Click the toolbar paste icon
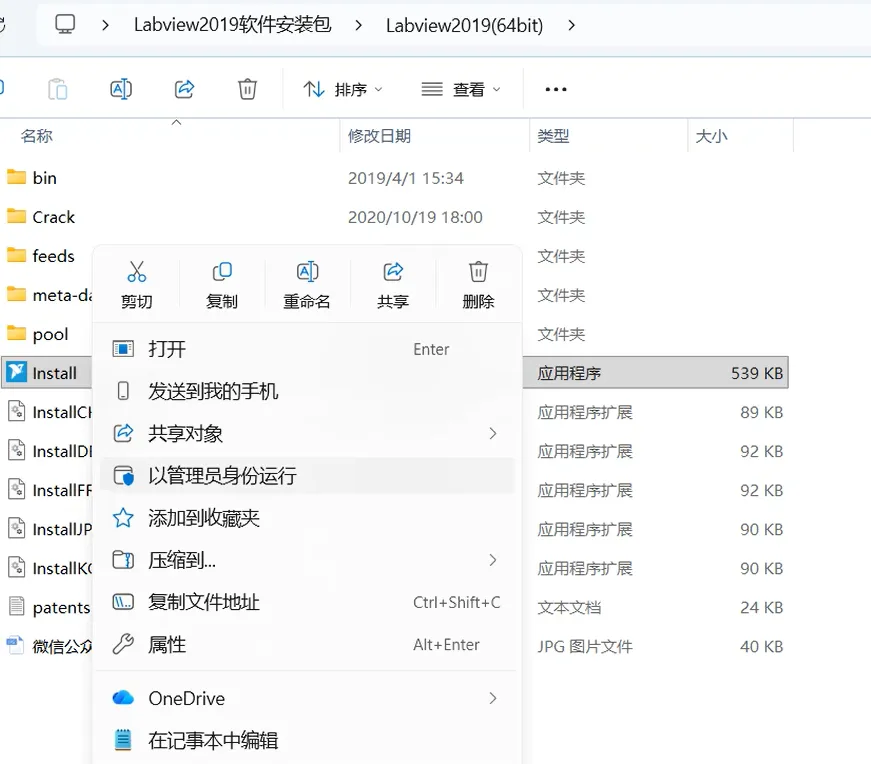 pos(58,89)
